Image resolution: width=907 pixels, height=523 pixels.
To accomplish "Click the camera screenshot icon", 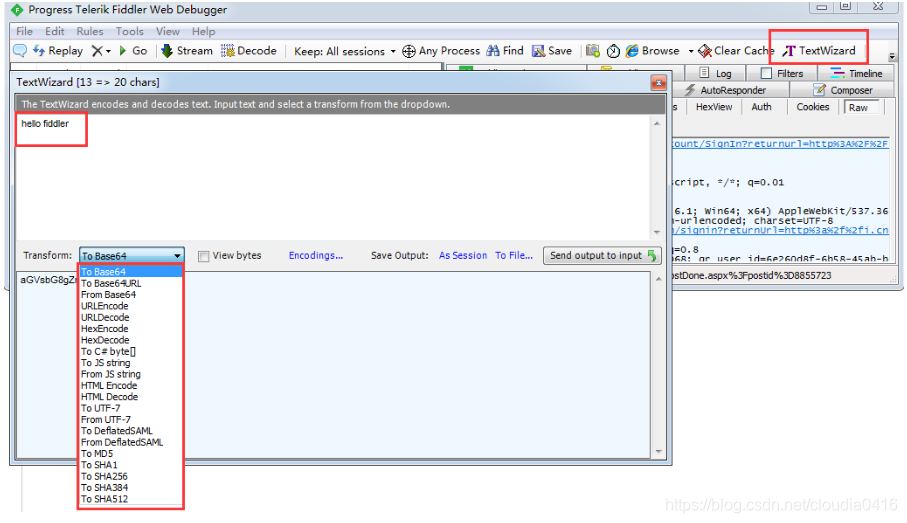I will [593, 51].
